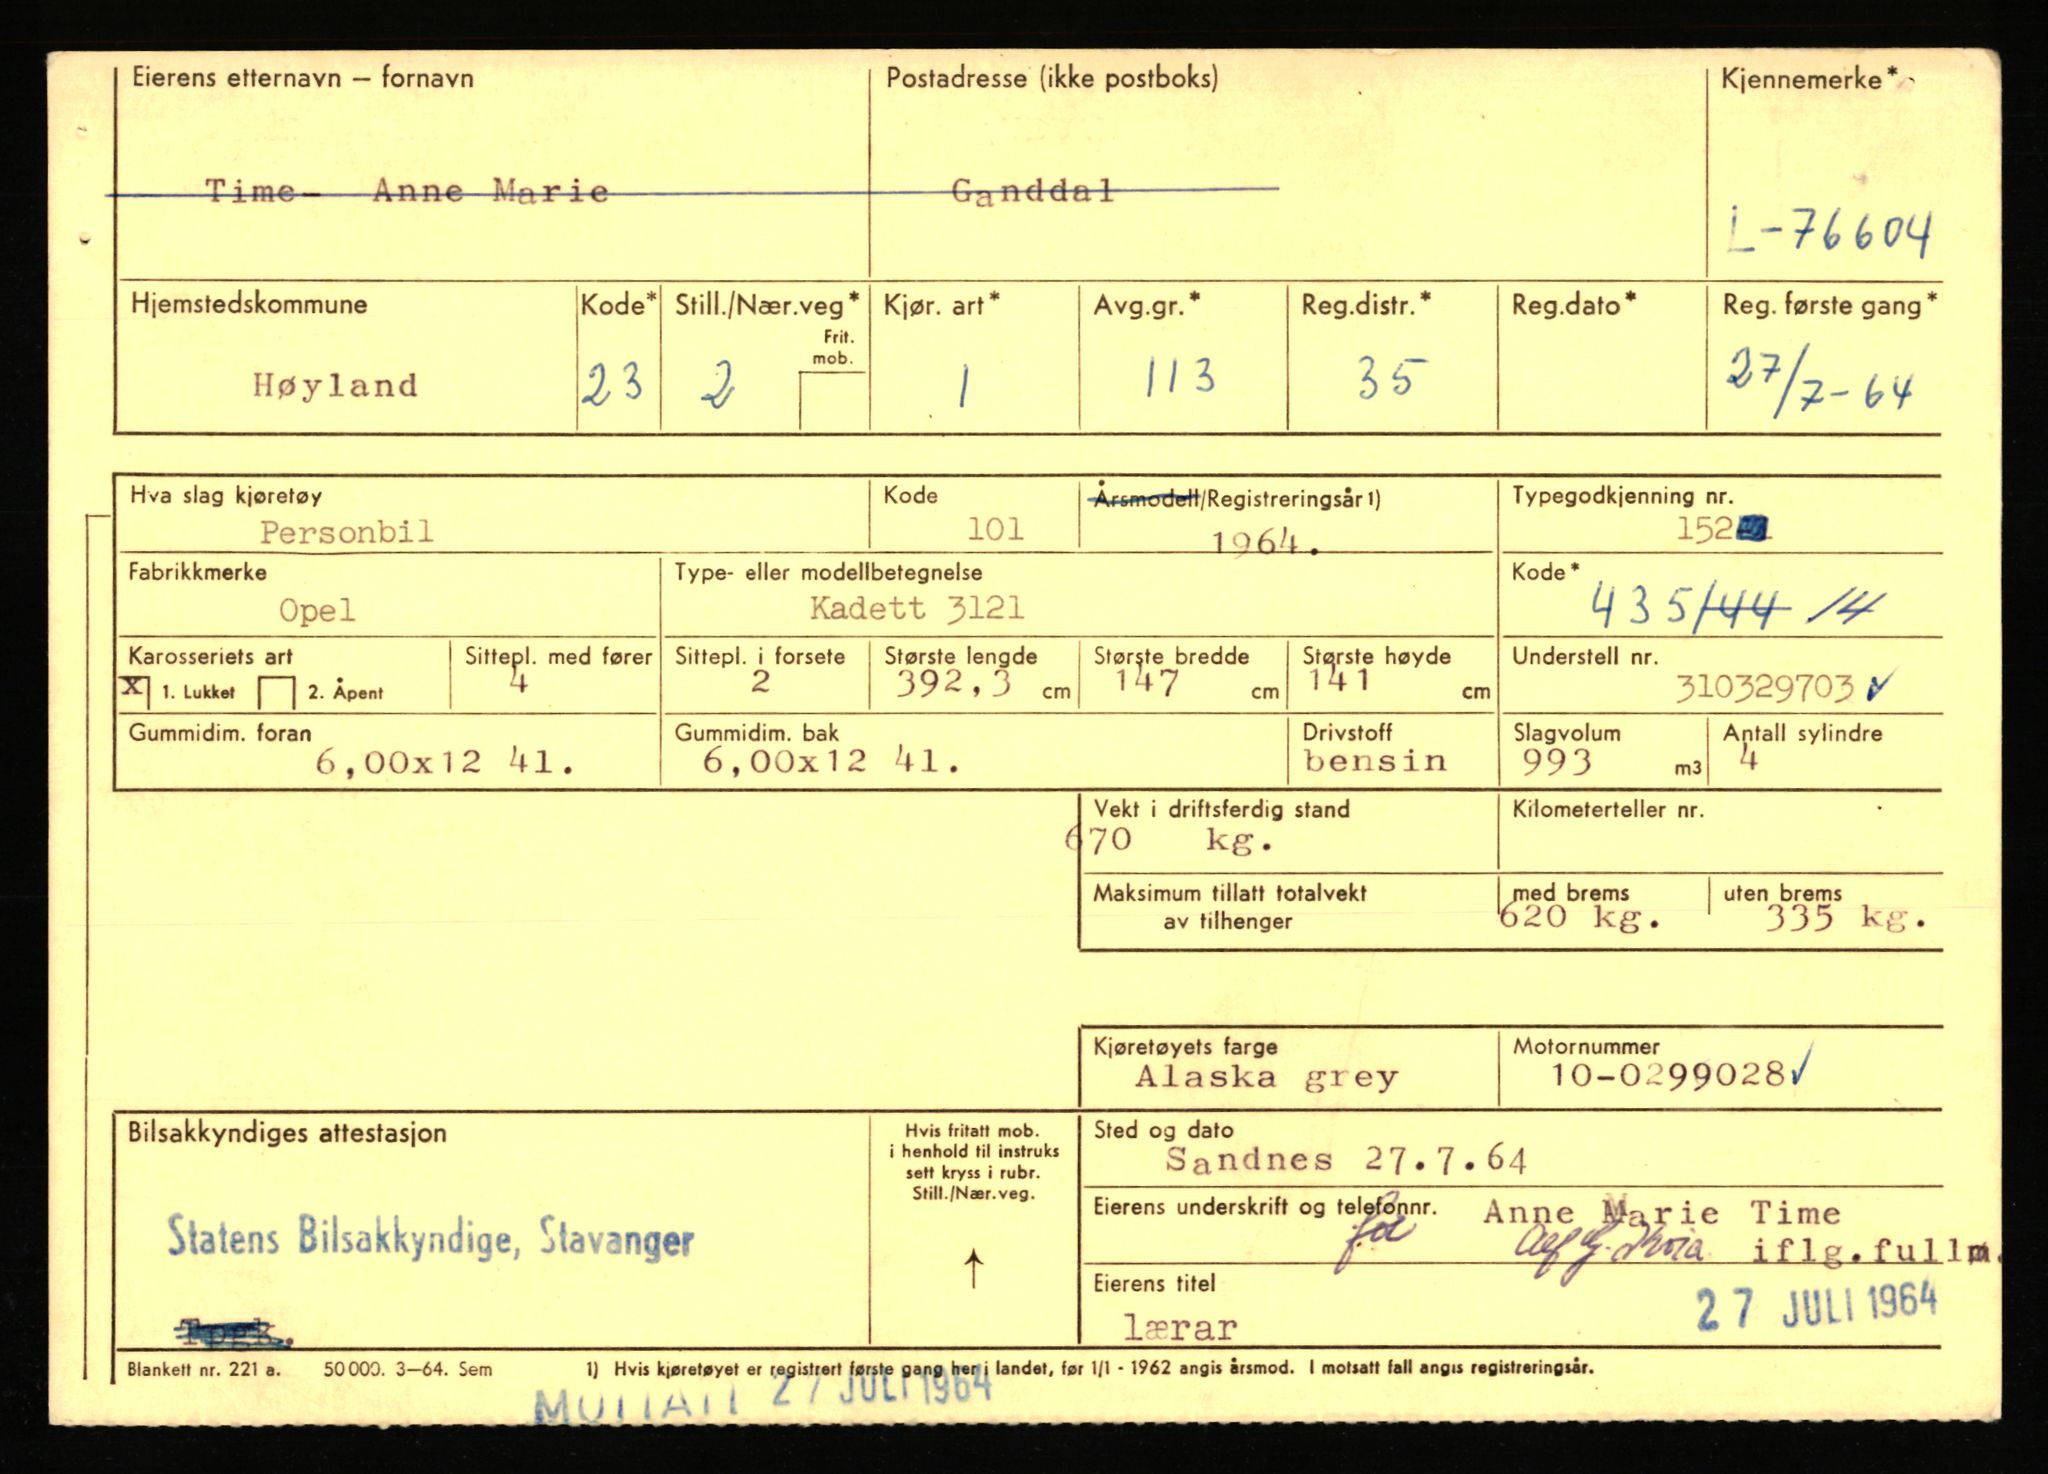The height and width of the screenshot is (1474, 2048).
Task: Click the trailer weight '620 kg.' med brems
Action: click(1579, 917)
